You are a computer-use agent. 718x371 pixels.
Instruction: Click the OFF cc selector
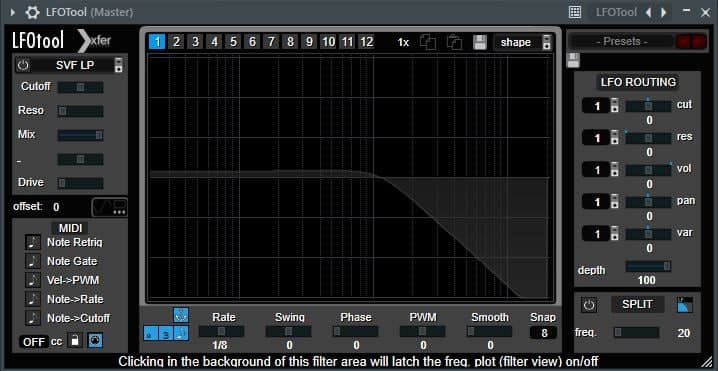(x=34, y=342)
